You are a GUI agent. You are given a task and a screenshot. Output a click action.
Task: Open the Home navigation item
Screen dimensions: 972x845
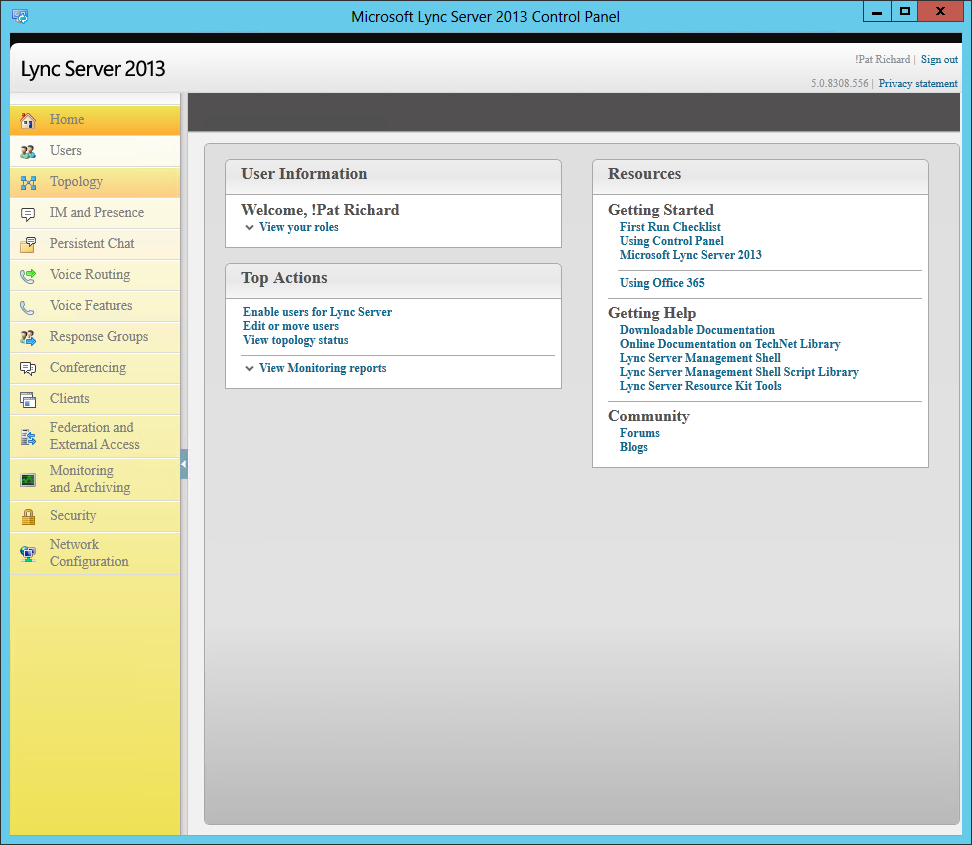[95, 120]
